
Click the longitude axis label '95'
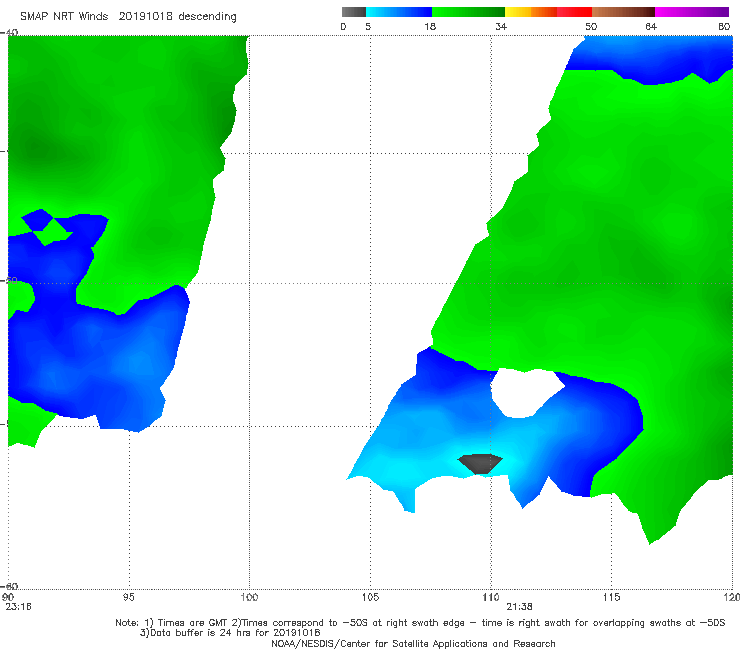point(128,598)
